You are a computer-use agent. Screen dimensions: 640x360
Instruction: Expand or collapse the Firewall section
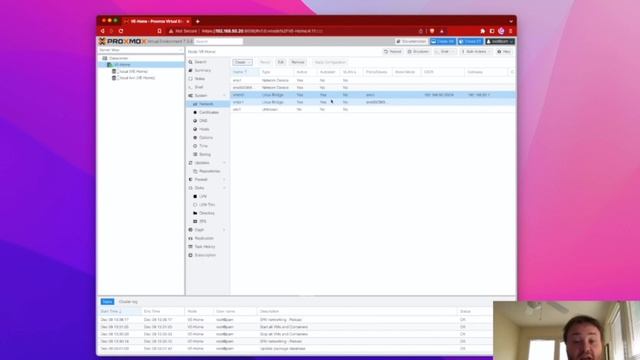(224, 180)
